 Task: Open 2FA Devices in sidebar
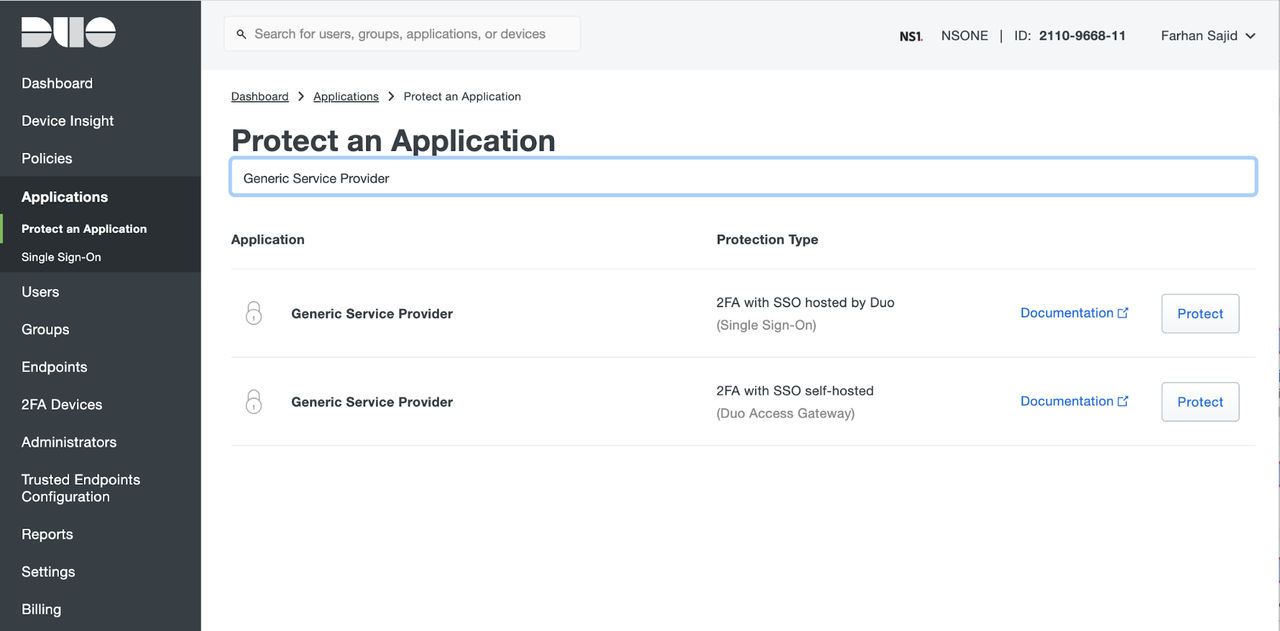(x=62, y=404)
